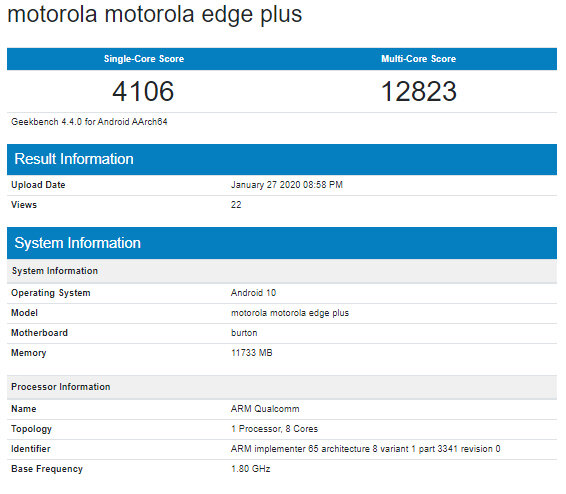Select the ARM implementer identifier text
This screenshot has width=566, height=494.
coord(365,449)
